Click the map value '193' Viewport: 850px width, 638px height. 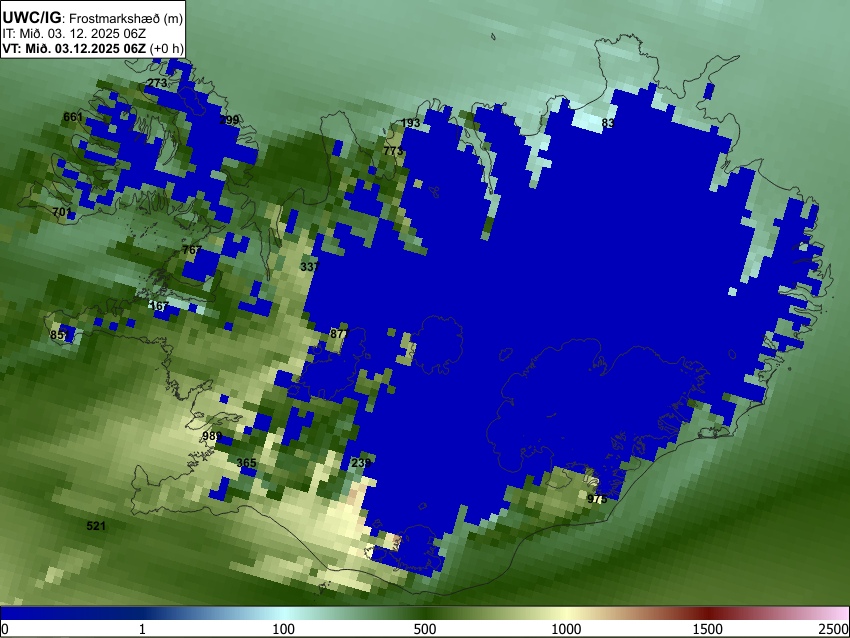click(x=410, y=123)
